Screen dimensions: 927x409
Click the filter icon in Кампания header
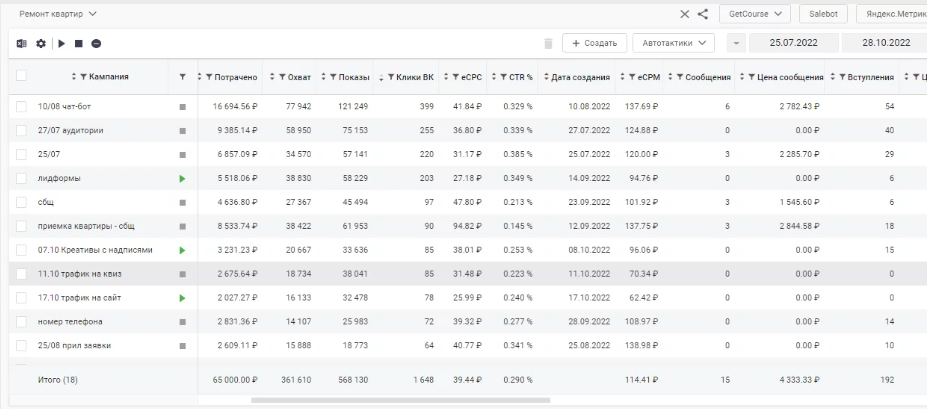[83, 77]
